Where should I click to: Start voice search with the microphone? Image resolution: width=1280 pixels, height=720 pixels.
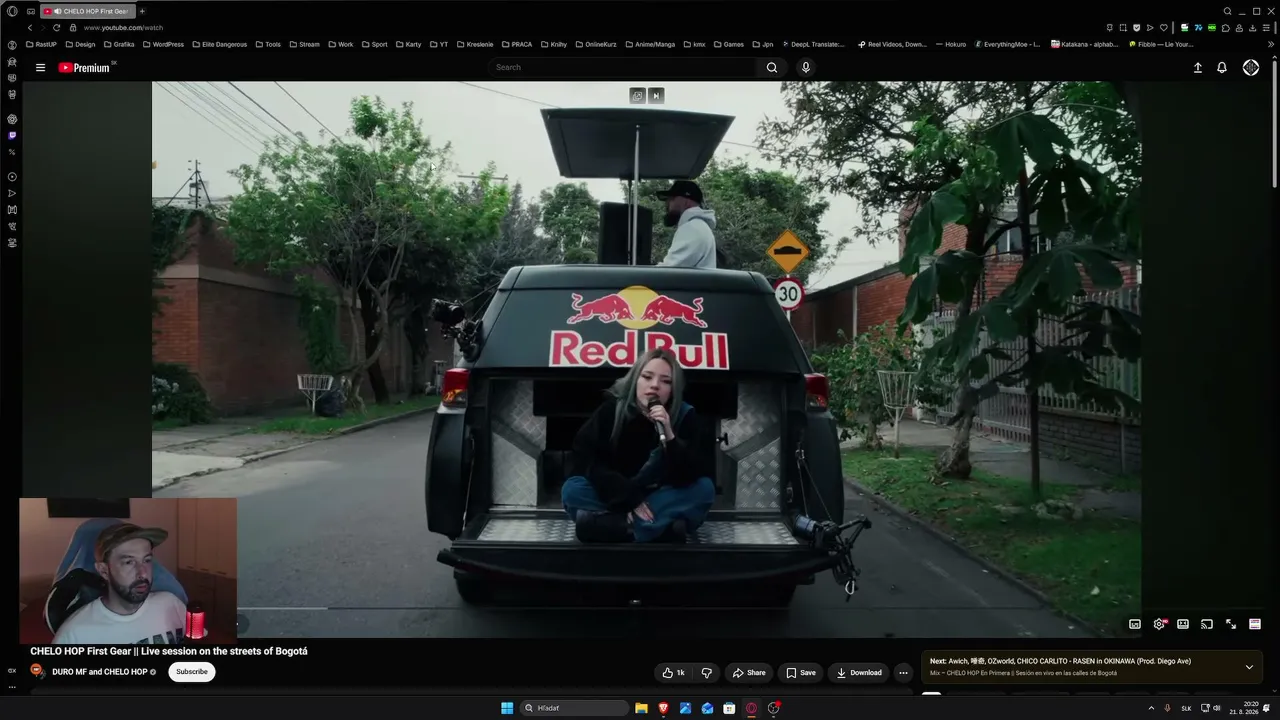point(806,67)
